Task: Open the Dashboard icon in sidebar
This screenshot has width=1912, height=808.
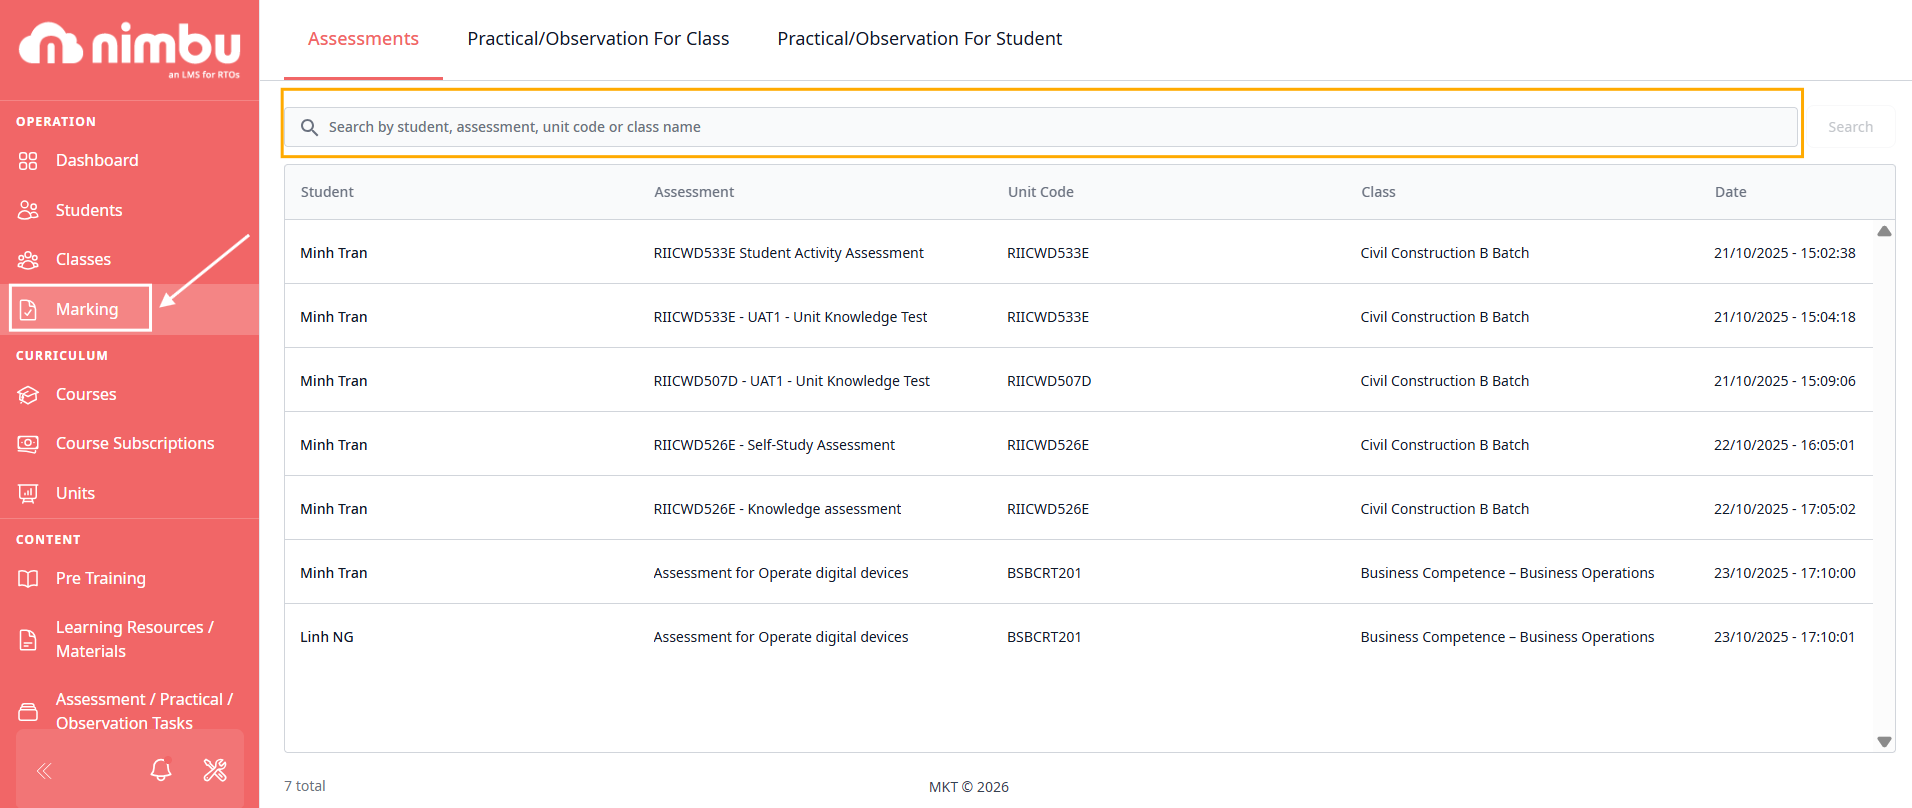Action: [x=28, y=161]
